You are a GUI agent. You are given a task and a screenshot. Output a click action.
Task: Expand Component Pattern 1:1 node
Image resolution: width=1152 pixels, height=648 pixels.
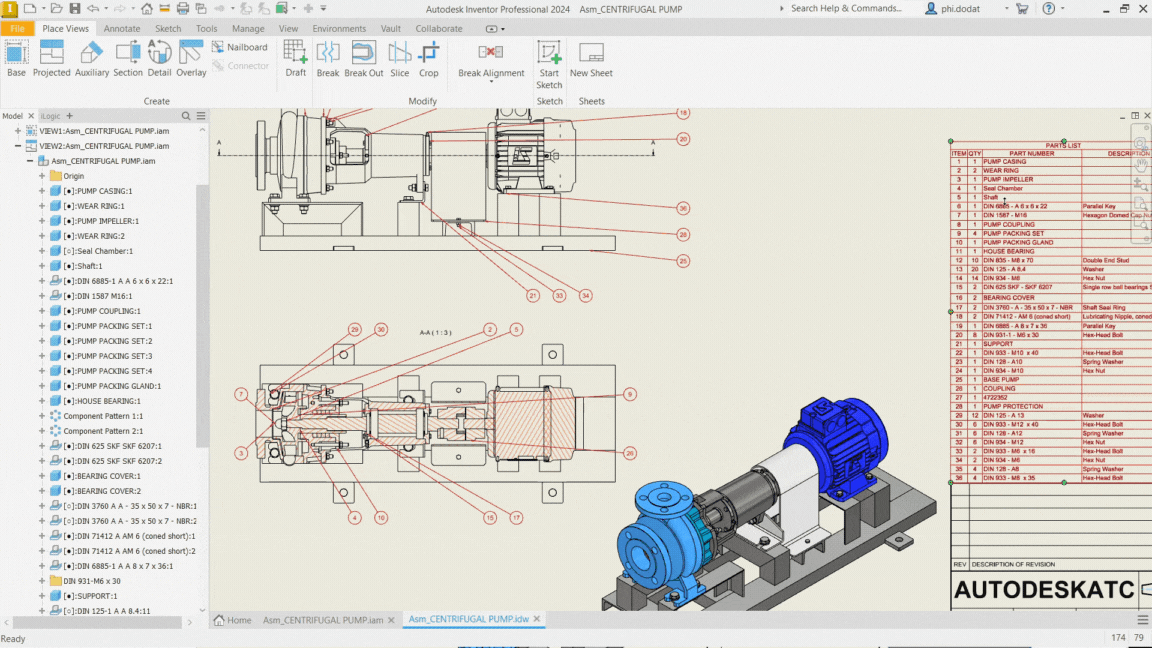(42, 416)
